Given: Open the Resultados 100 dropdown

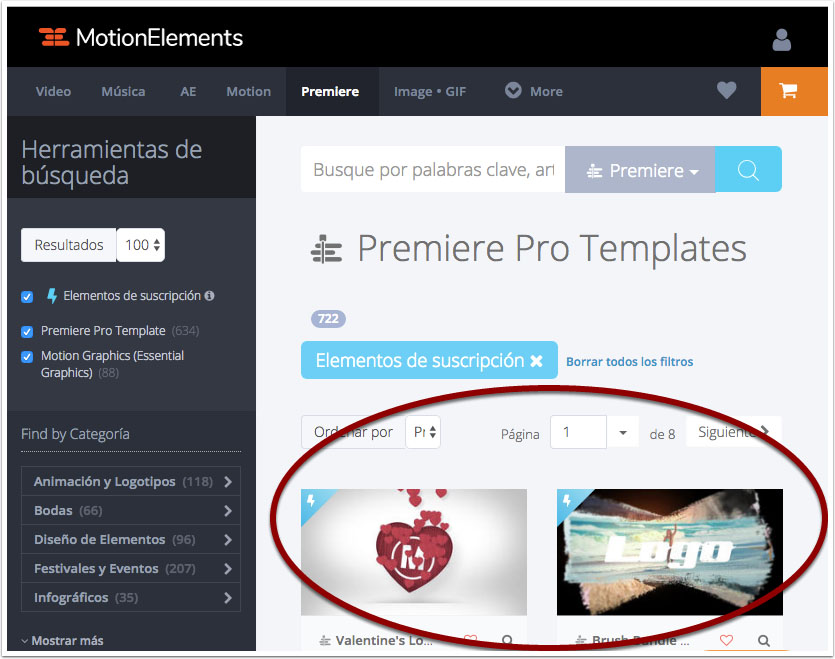Looking at the screenshot, I should 141,245.
